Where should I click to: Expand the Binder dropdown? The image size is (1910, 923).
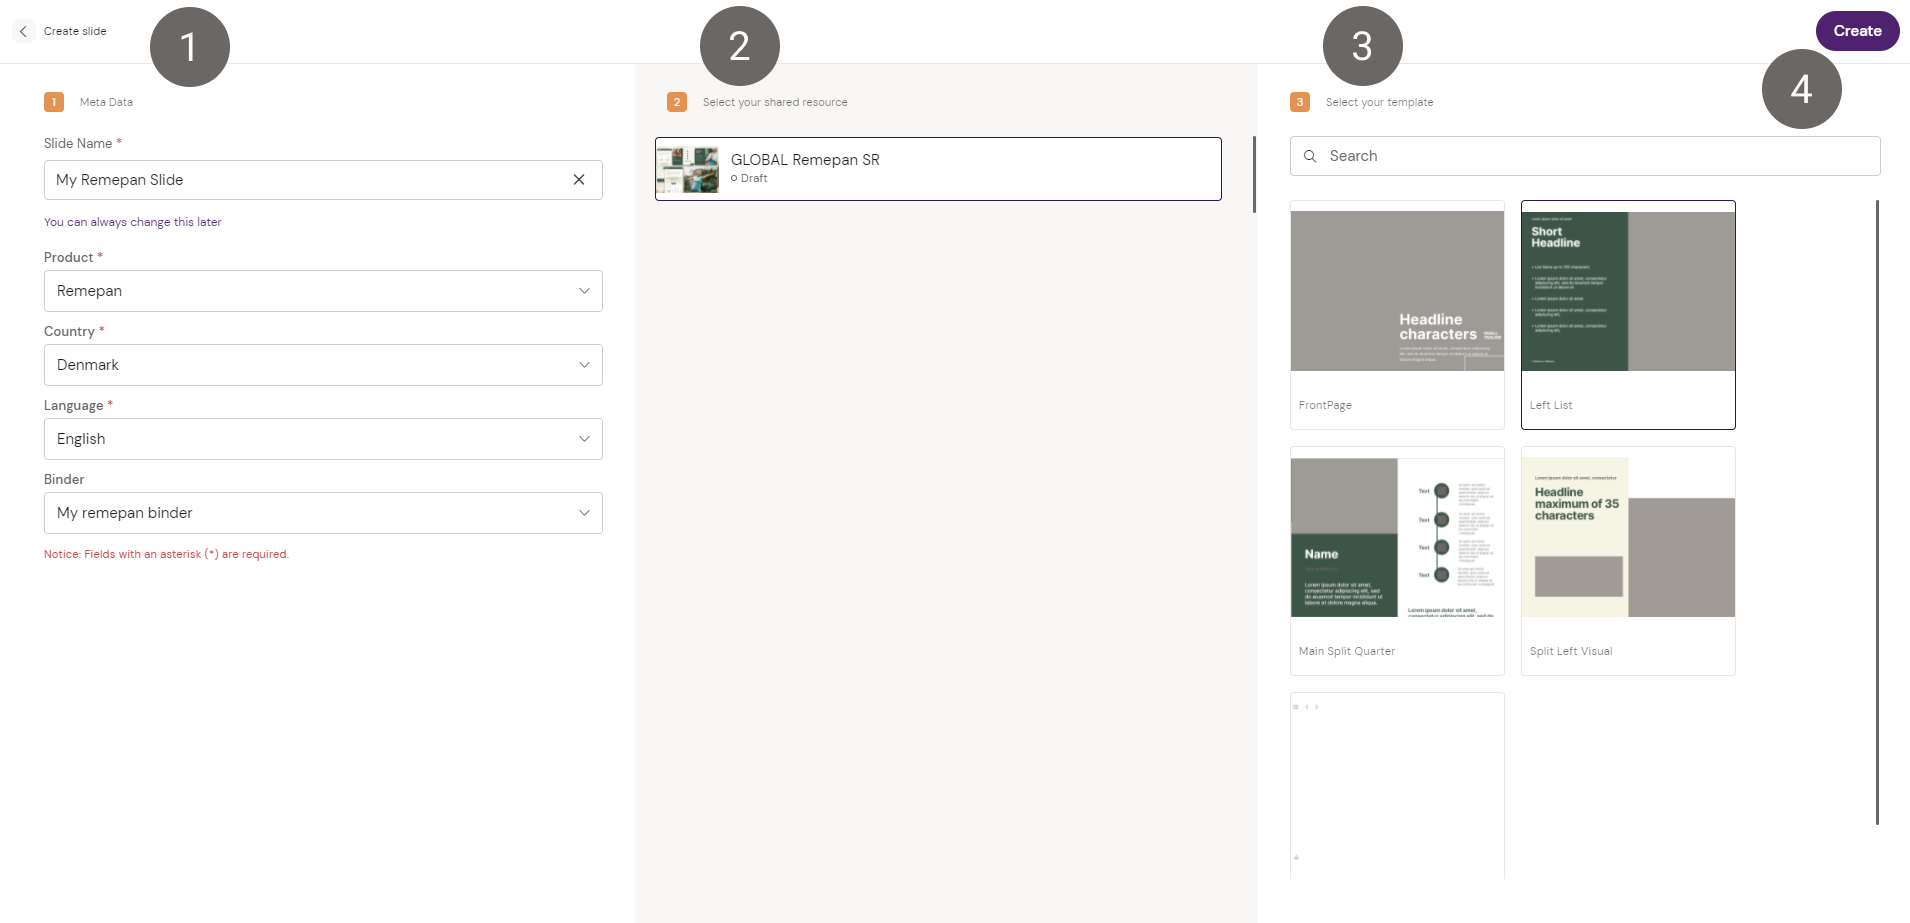pos(323,513)
